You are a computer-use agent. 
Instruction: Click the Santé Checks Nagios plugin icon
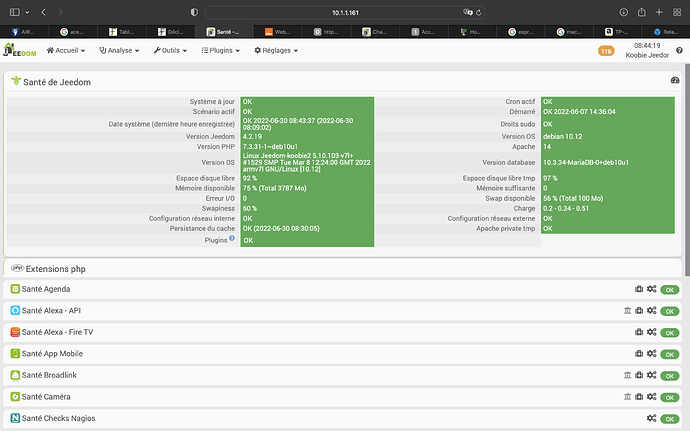coord(15,418)
